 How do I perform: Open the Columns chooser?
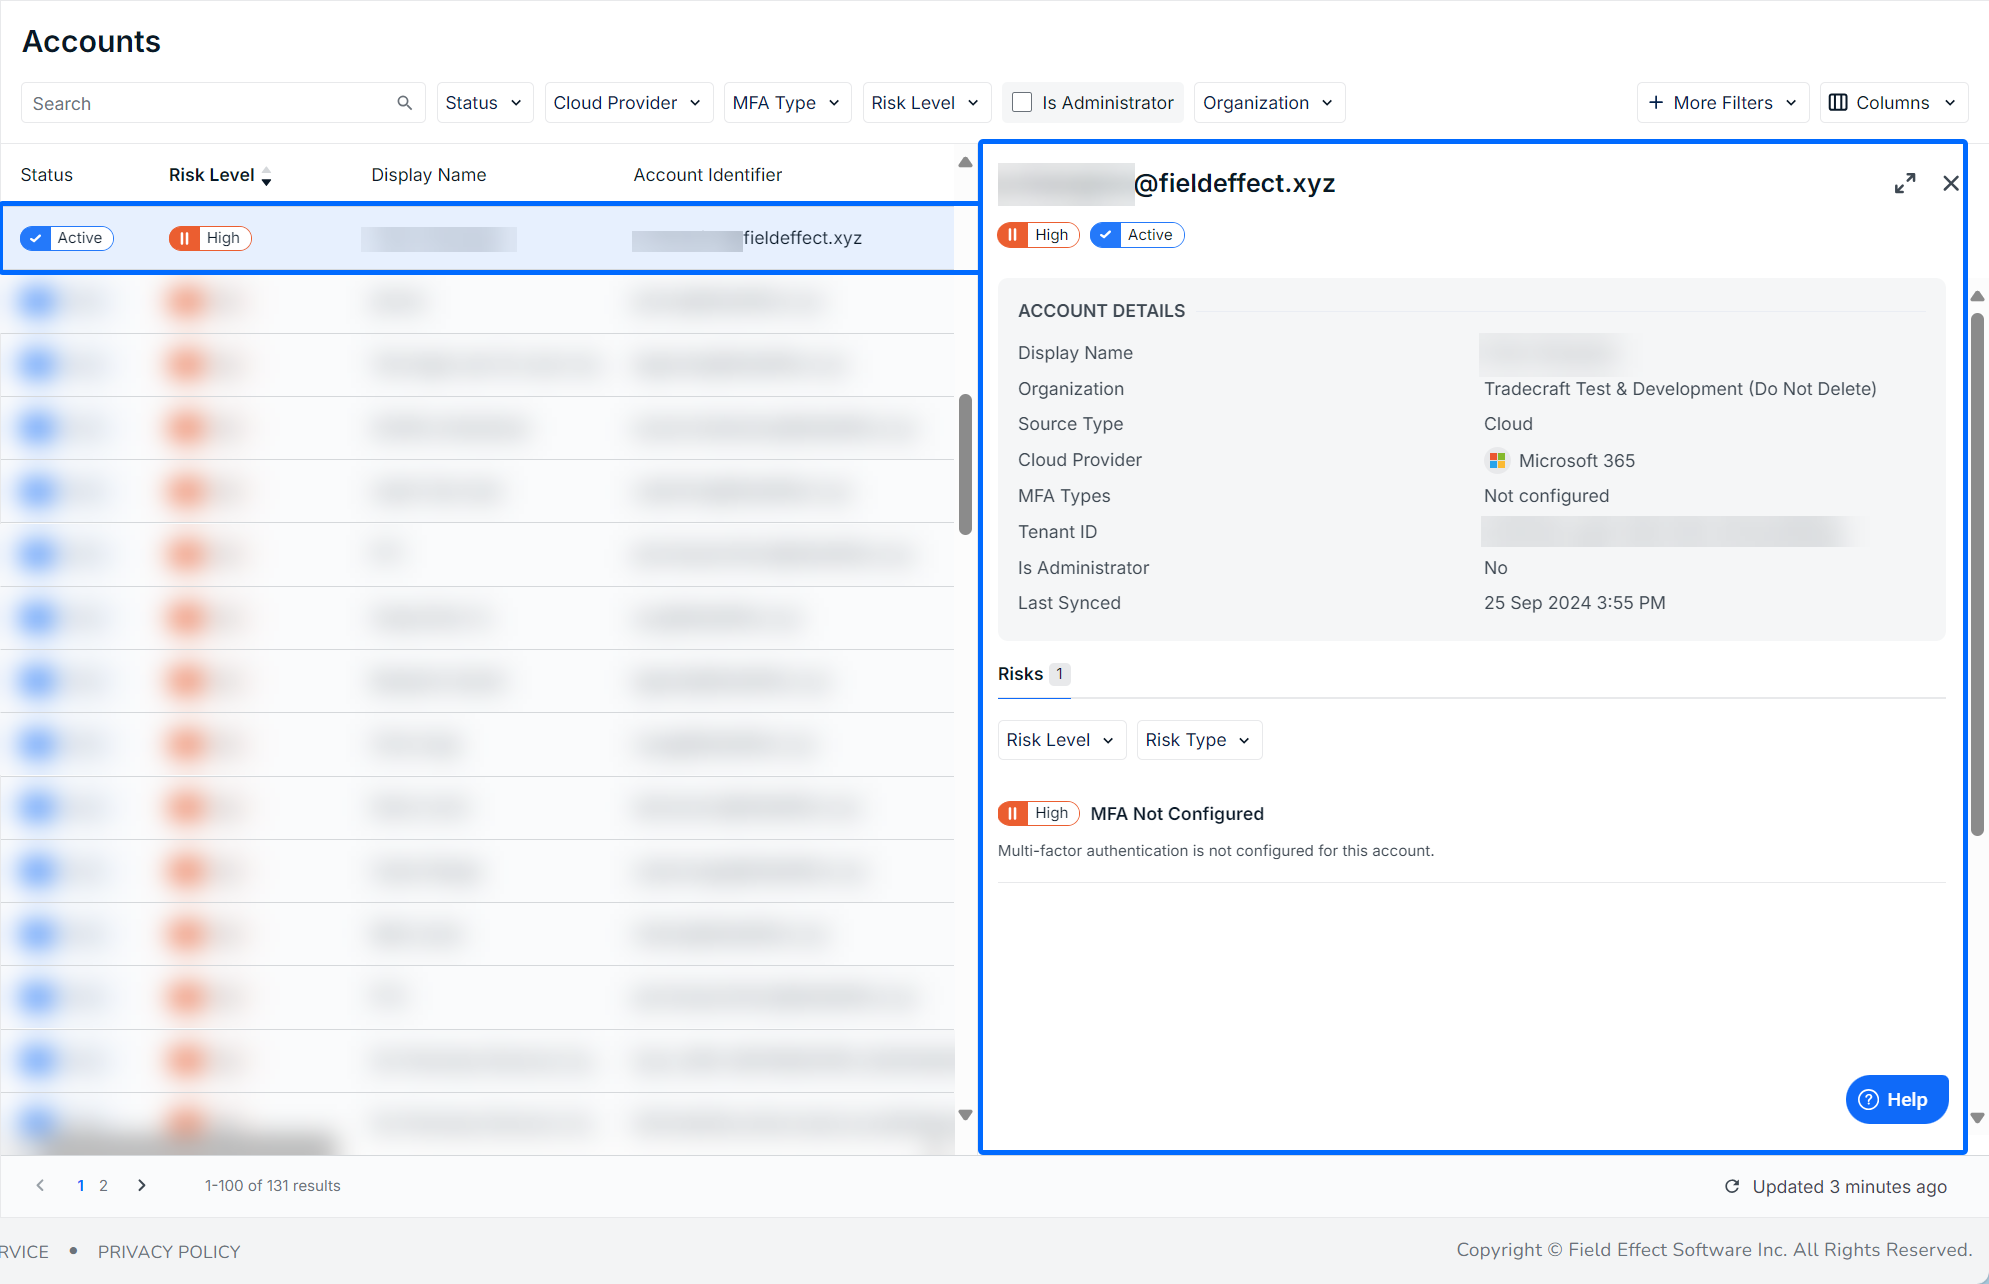(x=1892, y=103)
